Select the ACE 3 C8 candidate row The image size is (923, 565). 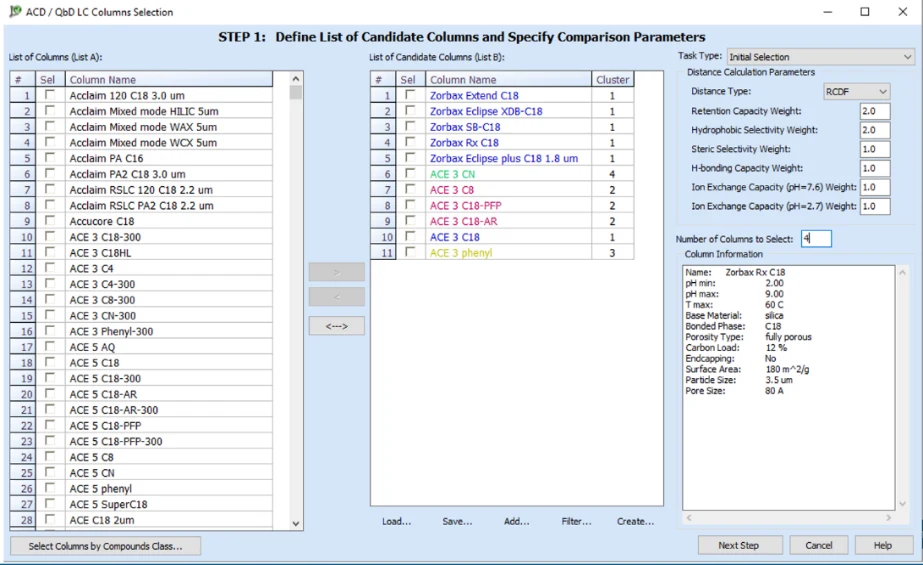coord(502,190)
